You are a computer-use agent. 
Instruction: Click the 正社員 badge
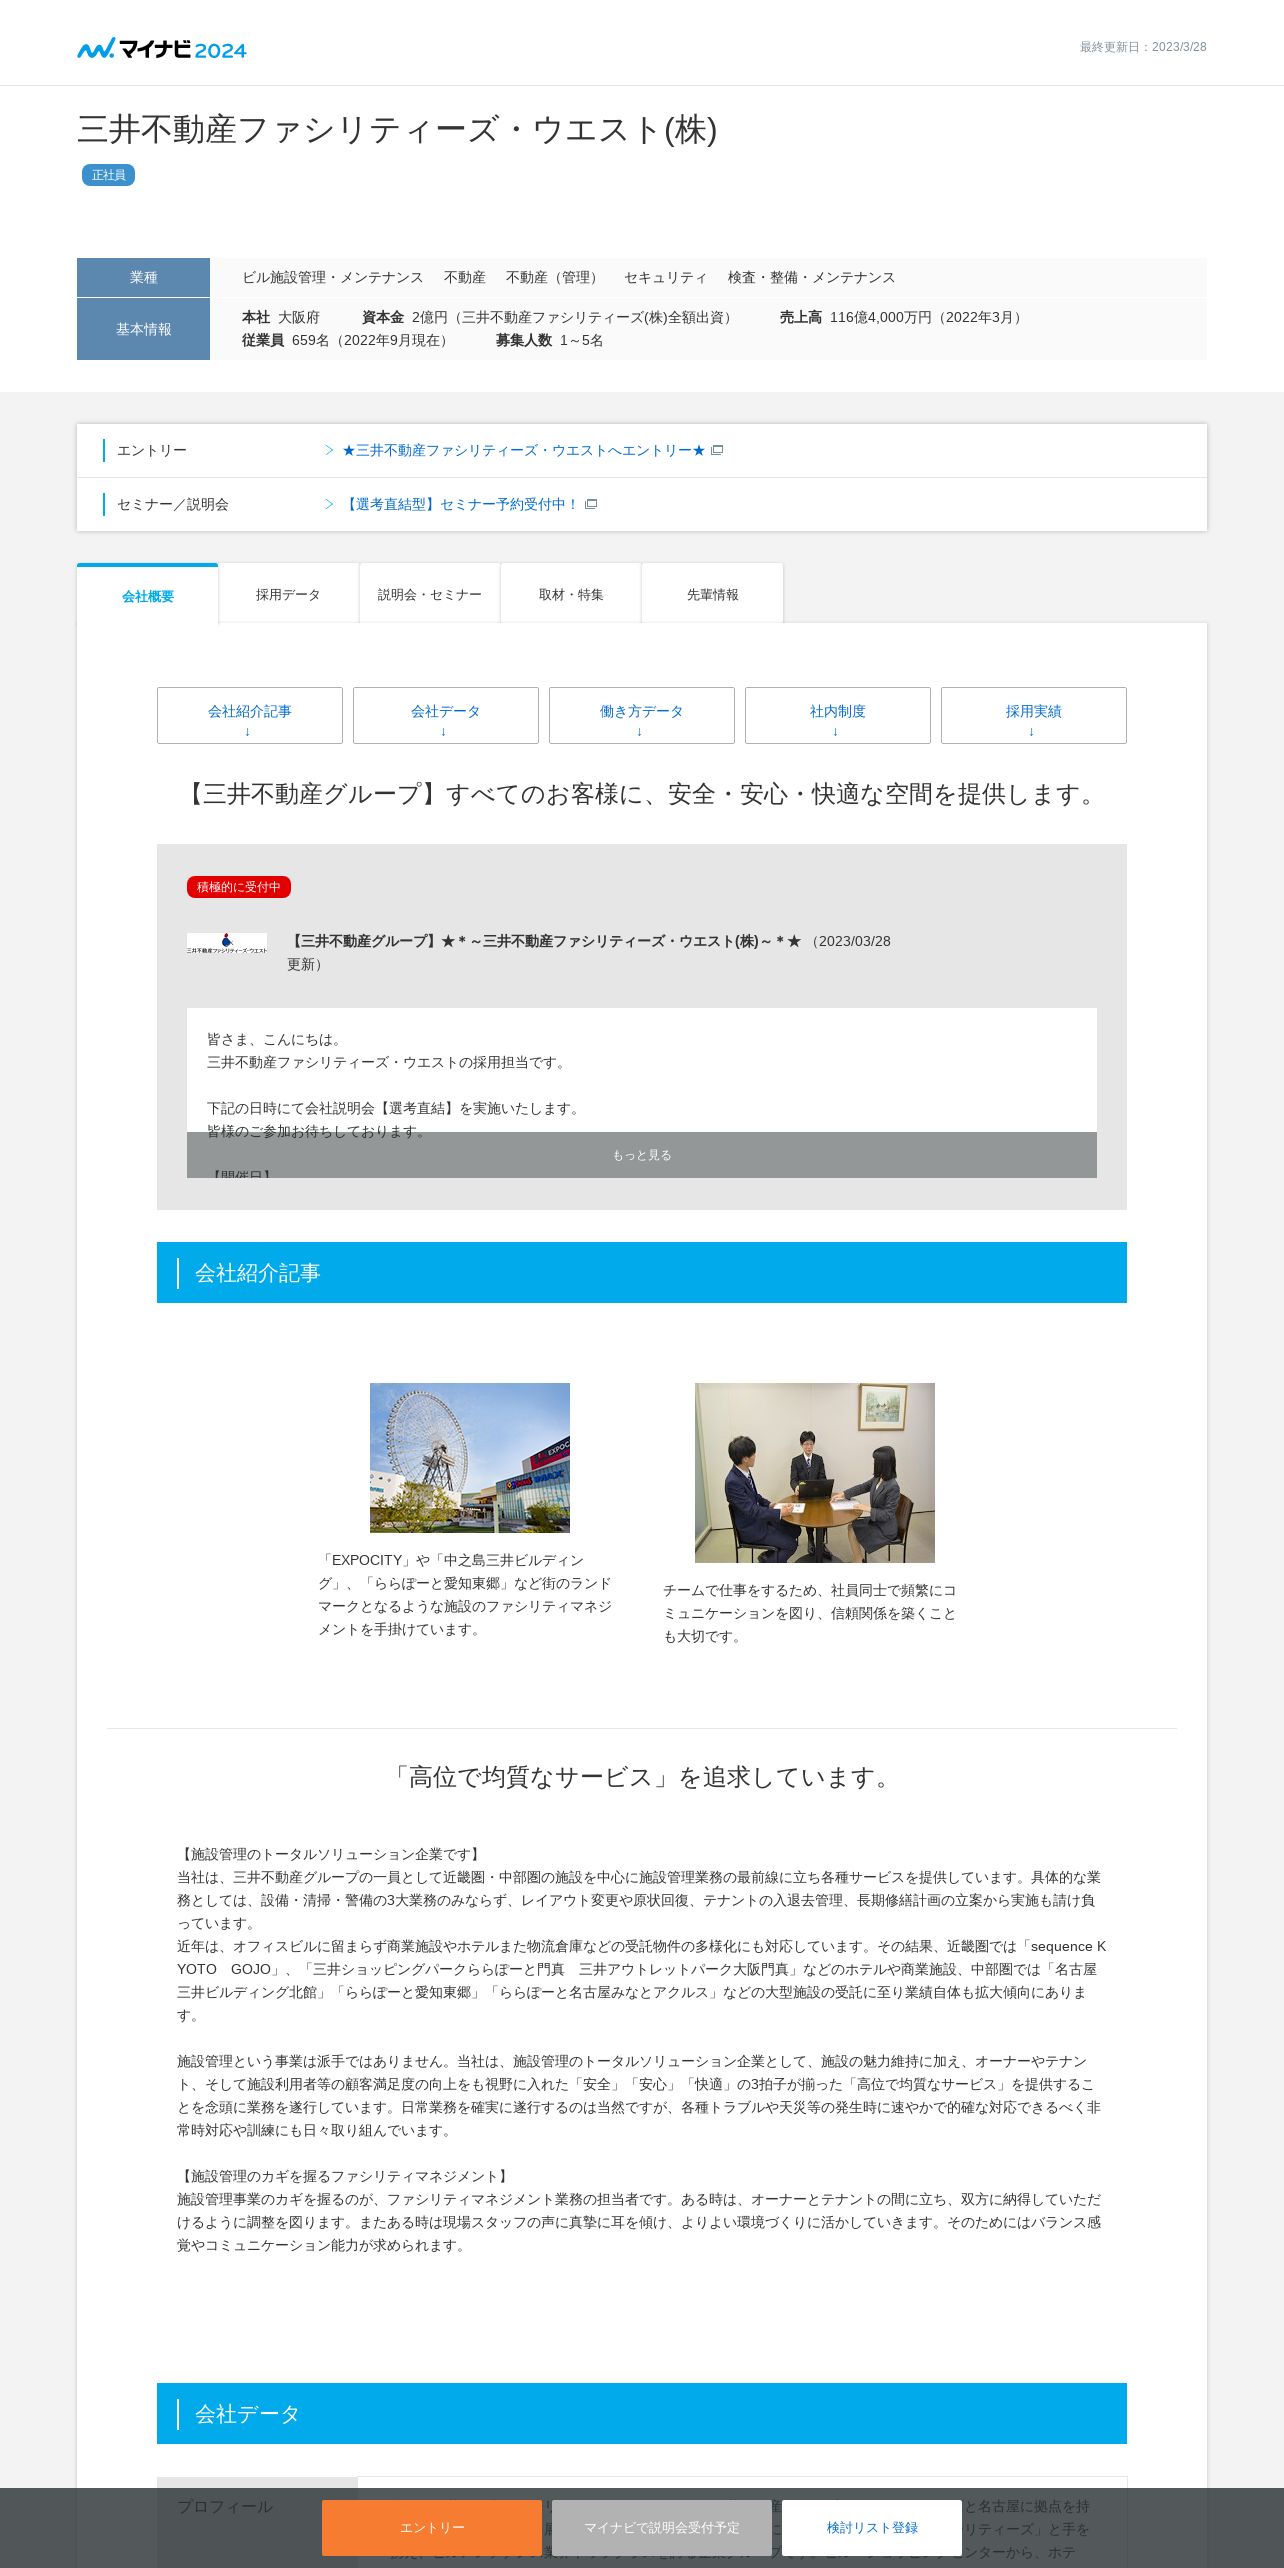pos(108,175)
